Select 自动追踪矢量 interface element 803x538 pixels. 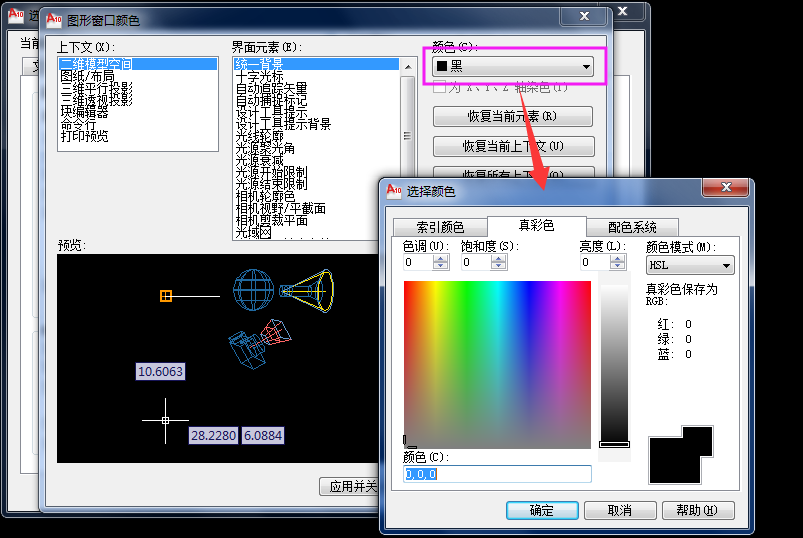coord(271,88)
